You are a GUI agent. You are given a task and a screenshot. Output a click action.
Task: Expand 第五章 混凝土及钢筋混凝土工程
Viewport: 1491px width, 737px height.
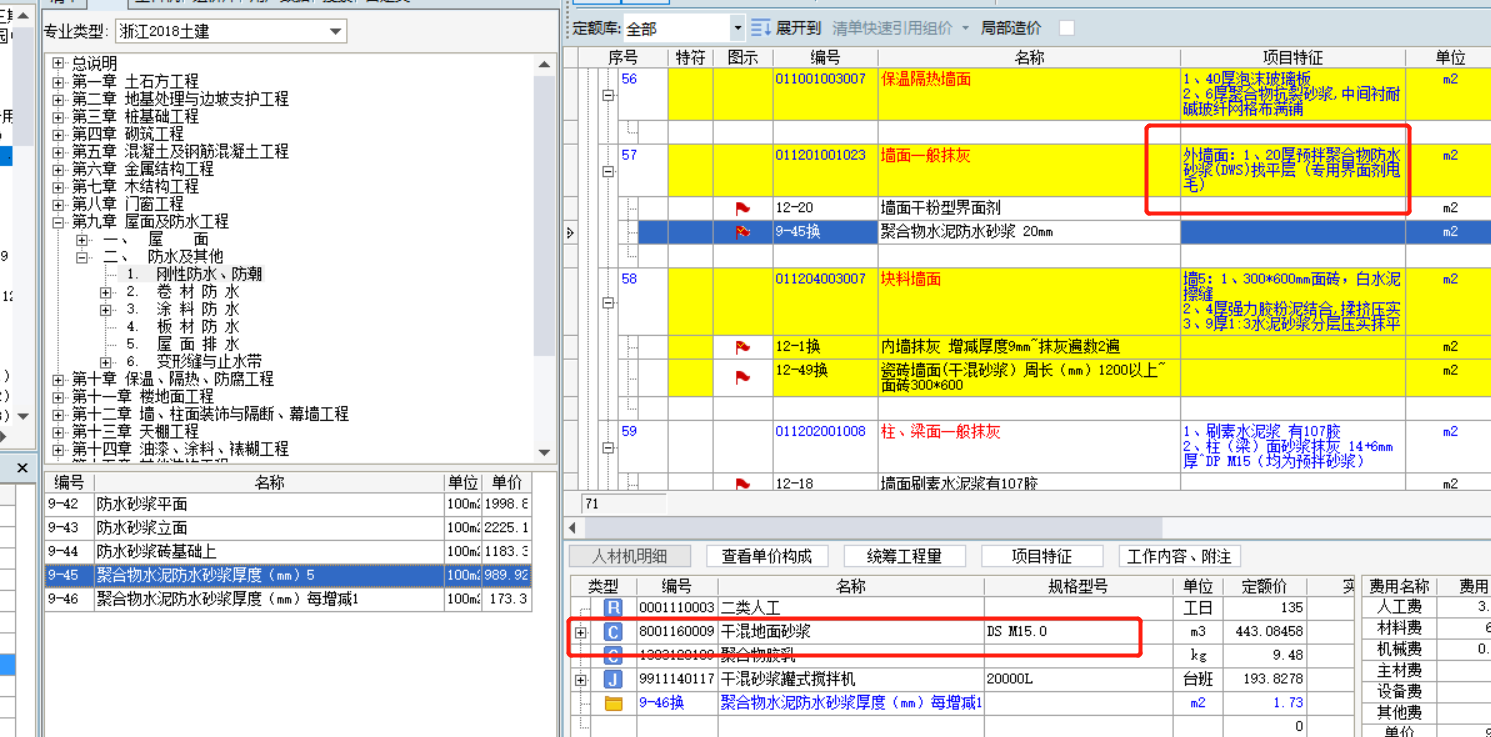58,152
